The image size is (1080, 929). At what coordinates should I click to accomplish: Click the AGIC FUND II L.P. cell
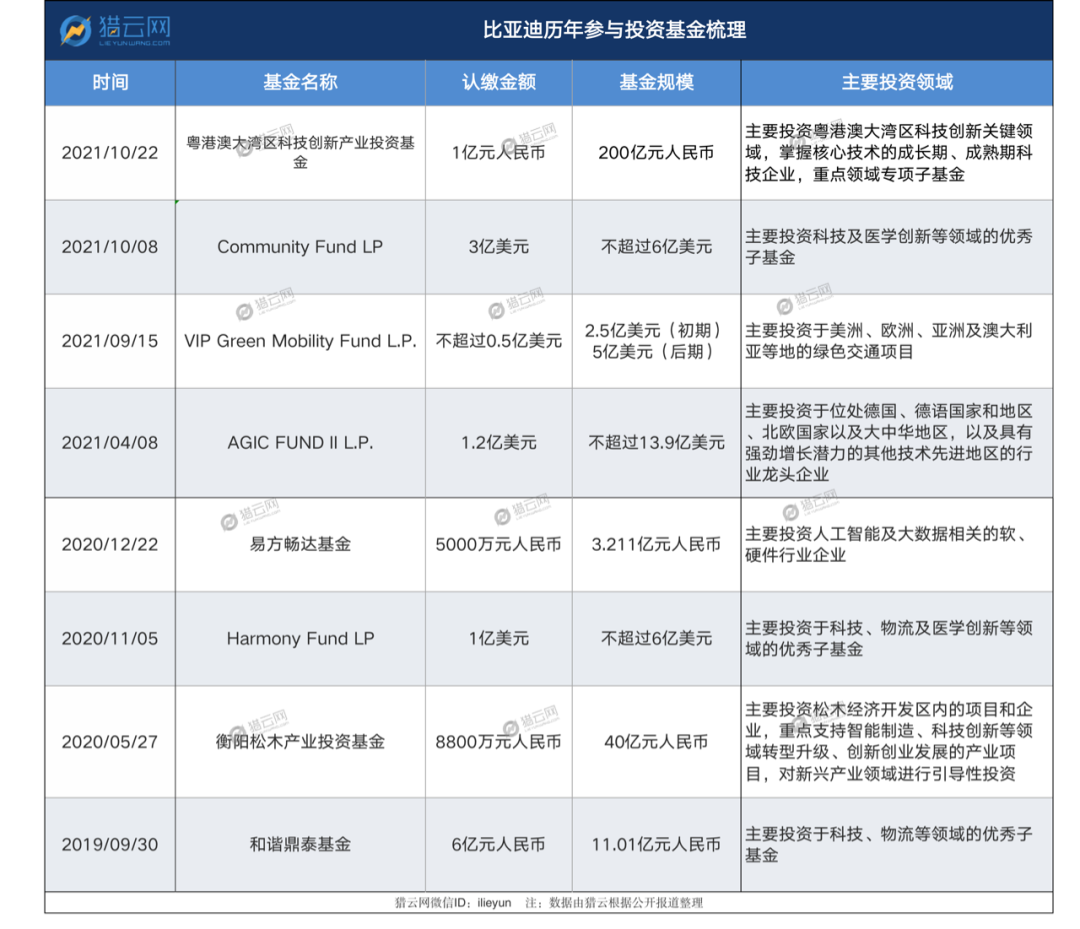tap(300, 443)
